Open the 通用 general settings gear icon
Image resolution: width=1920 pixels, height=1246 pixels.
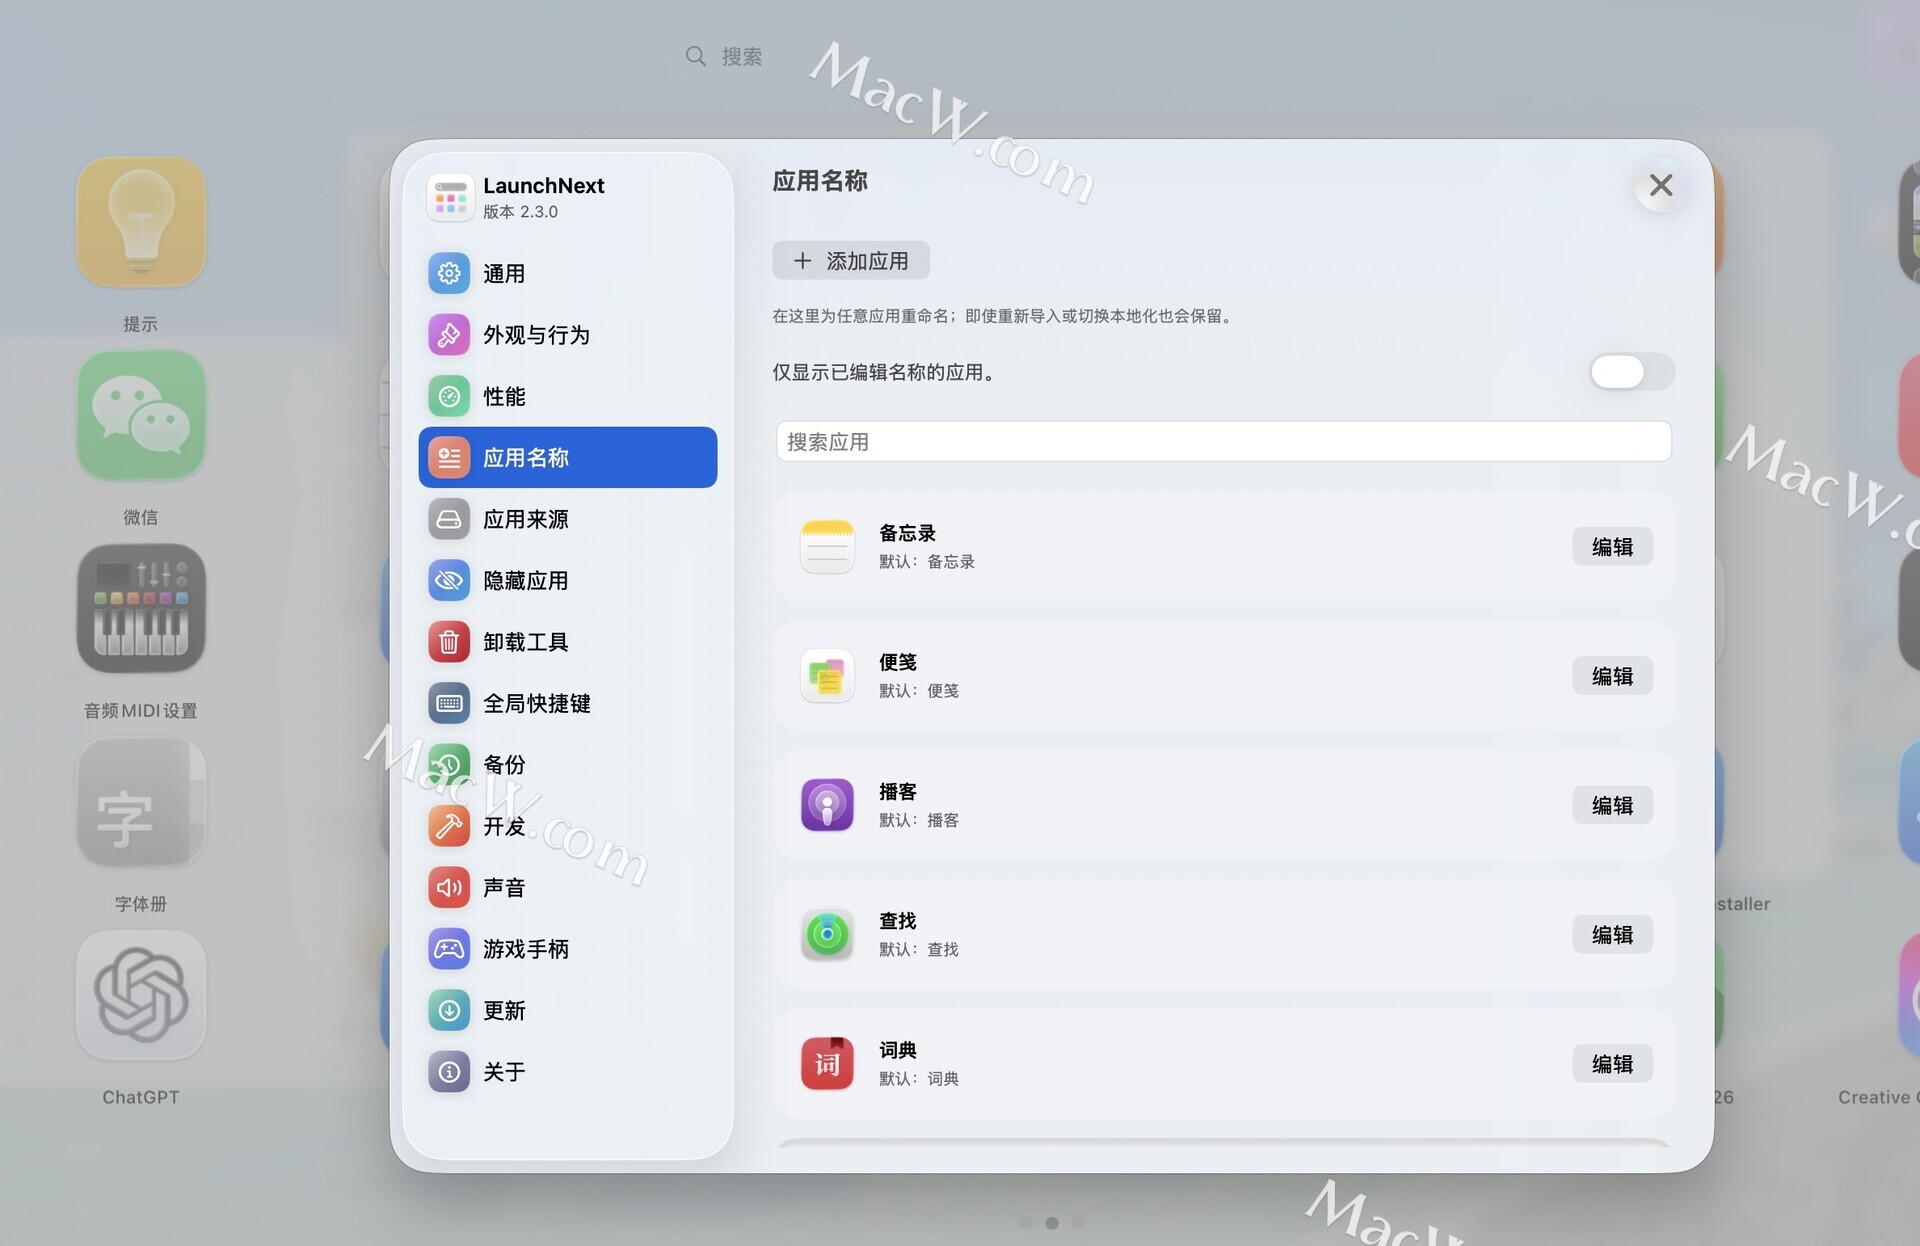[x=449, y=273]
